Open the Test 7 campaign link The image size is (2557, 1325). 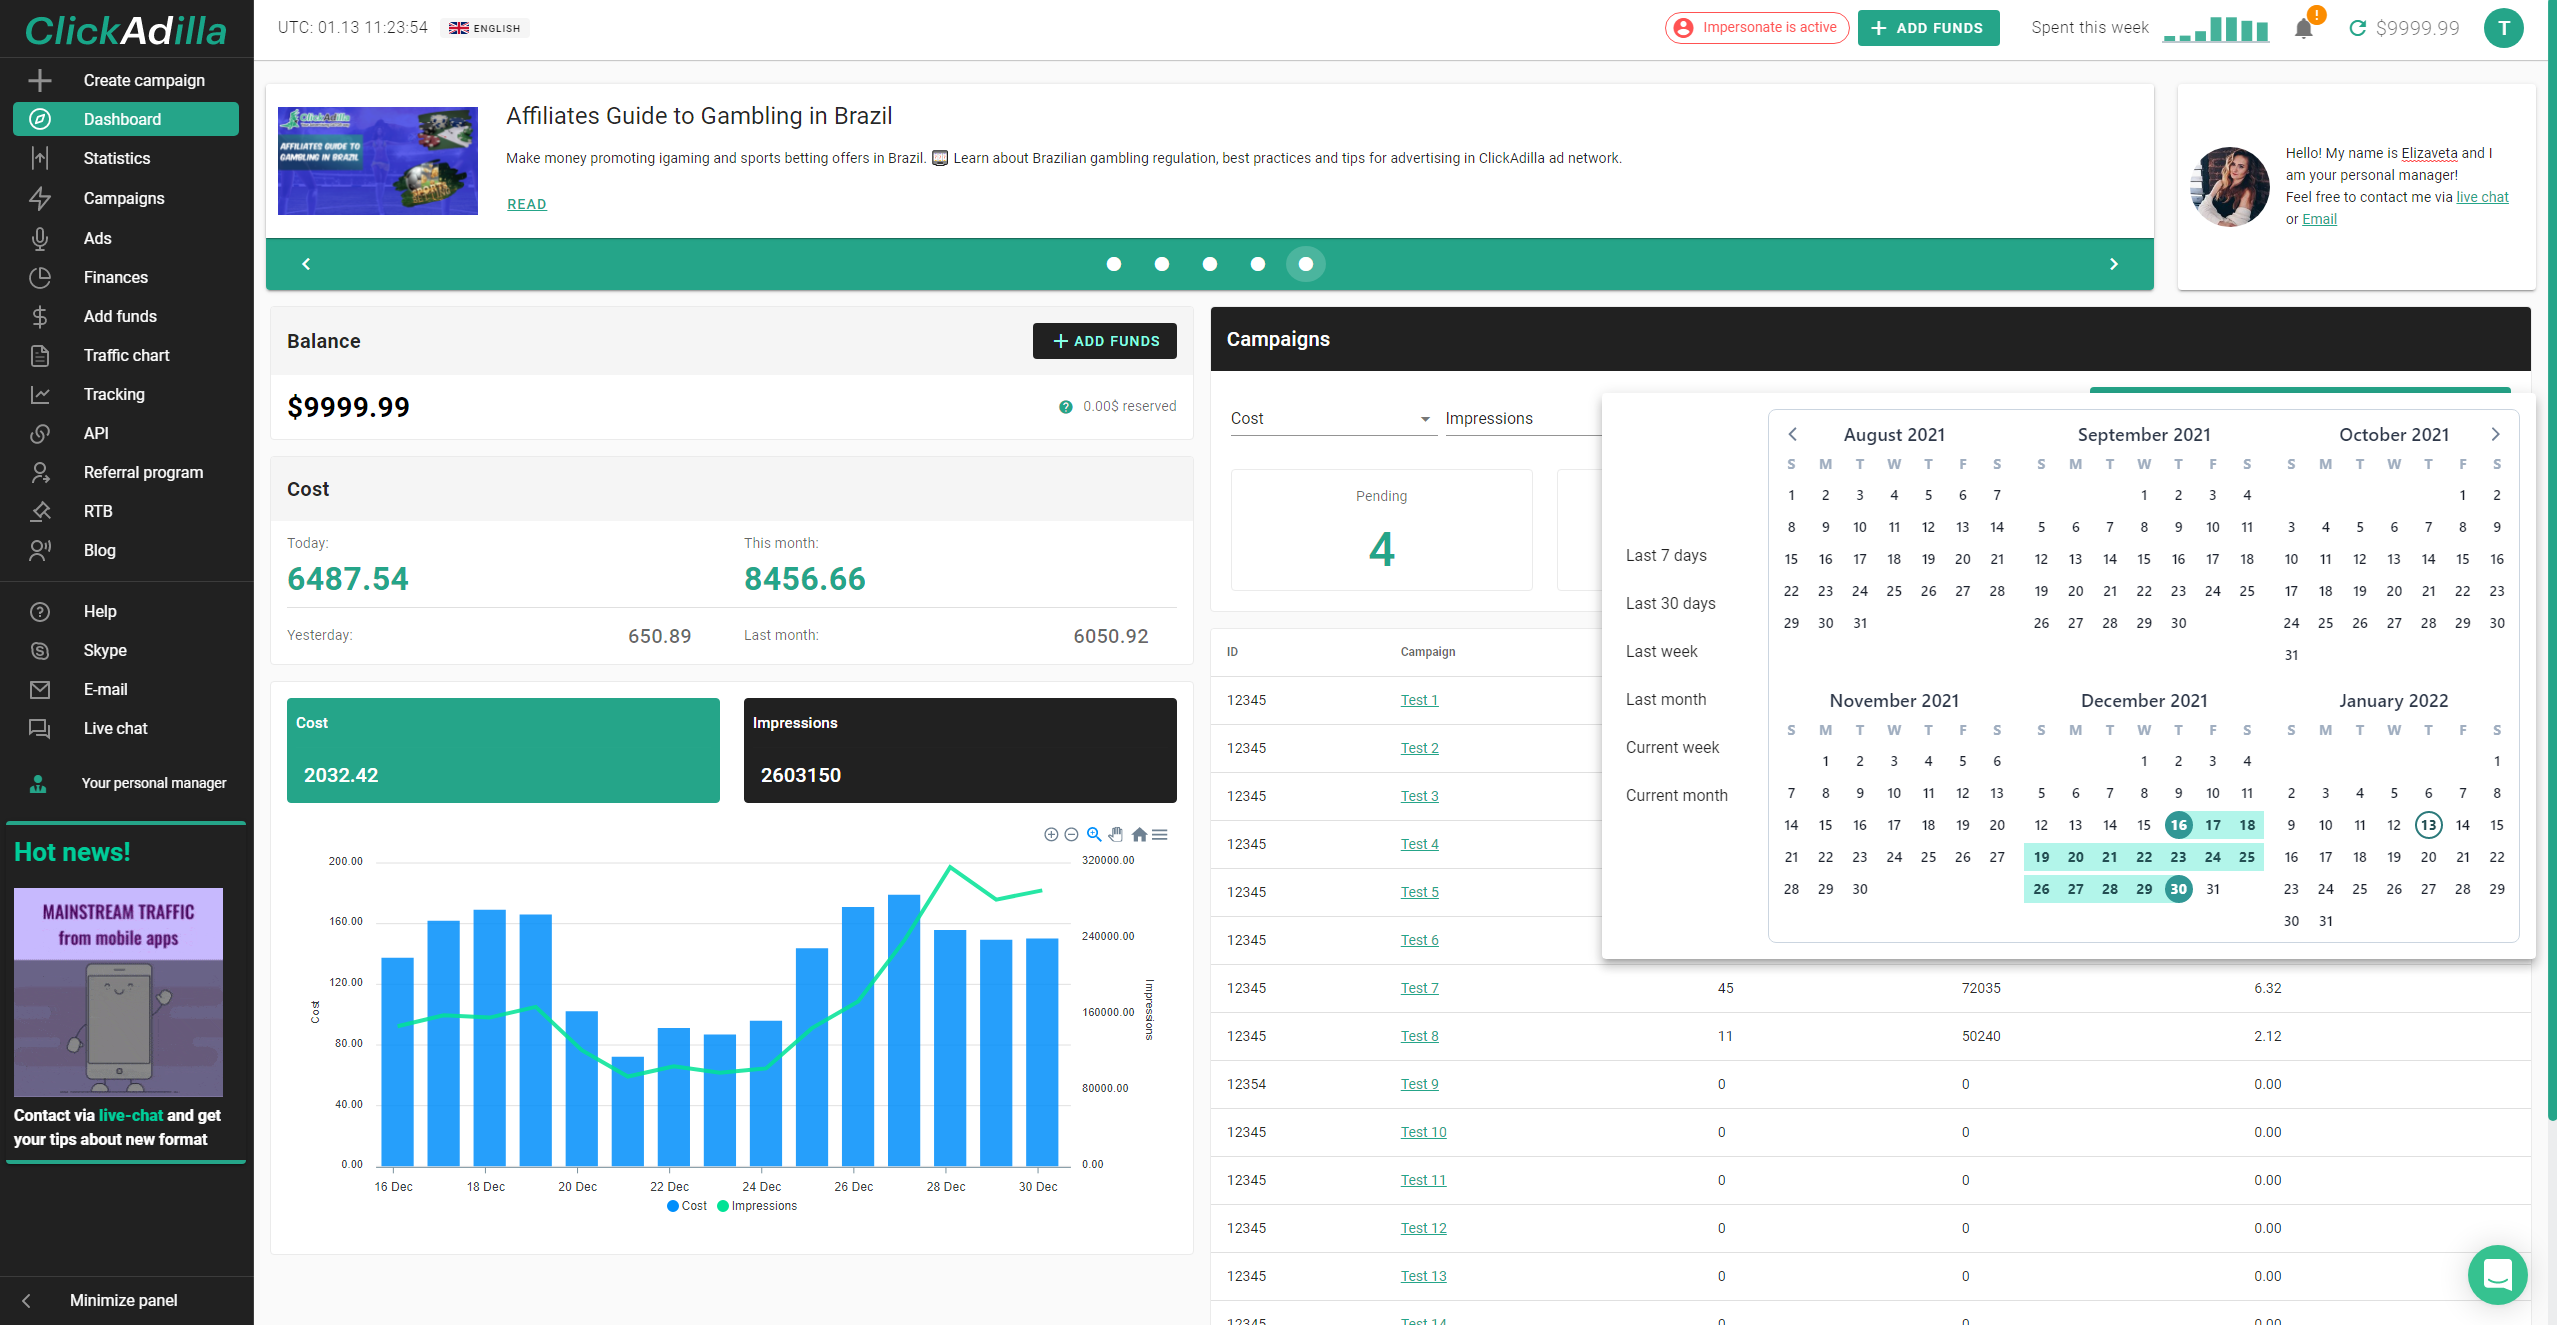(1419, 988)
